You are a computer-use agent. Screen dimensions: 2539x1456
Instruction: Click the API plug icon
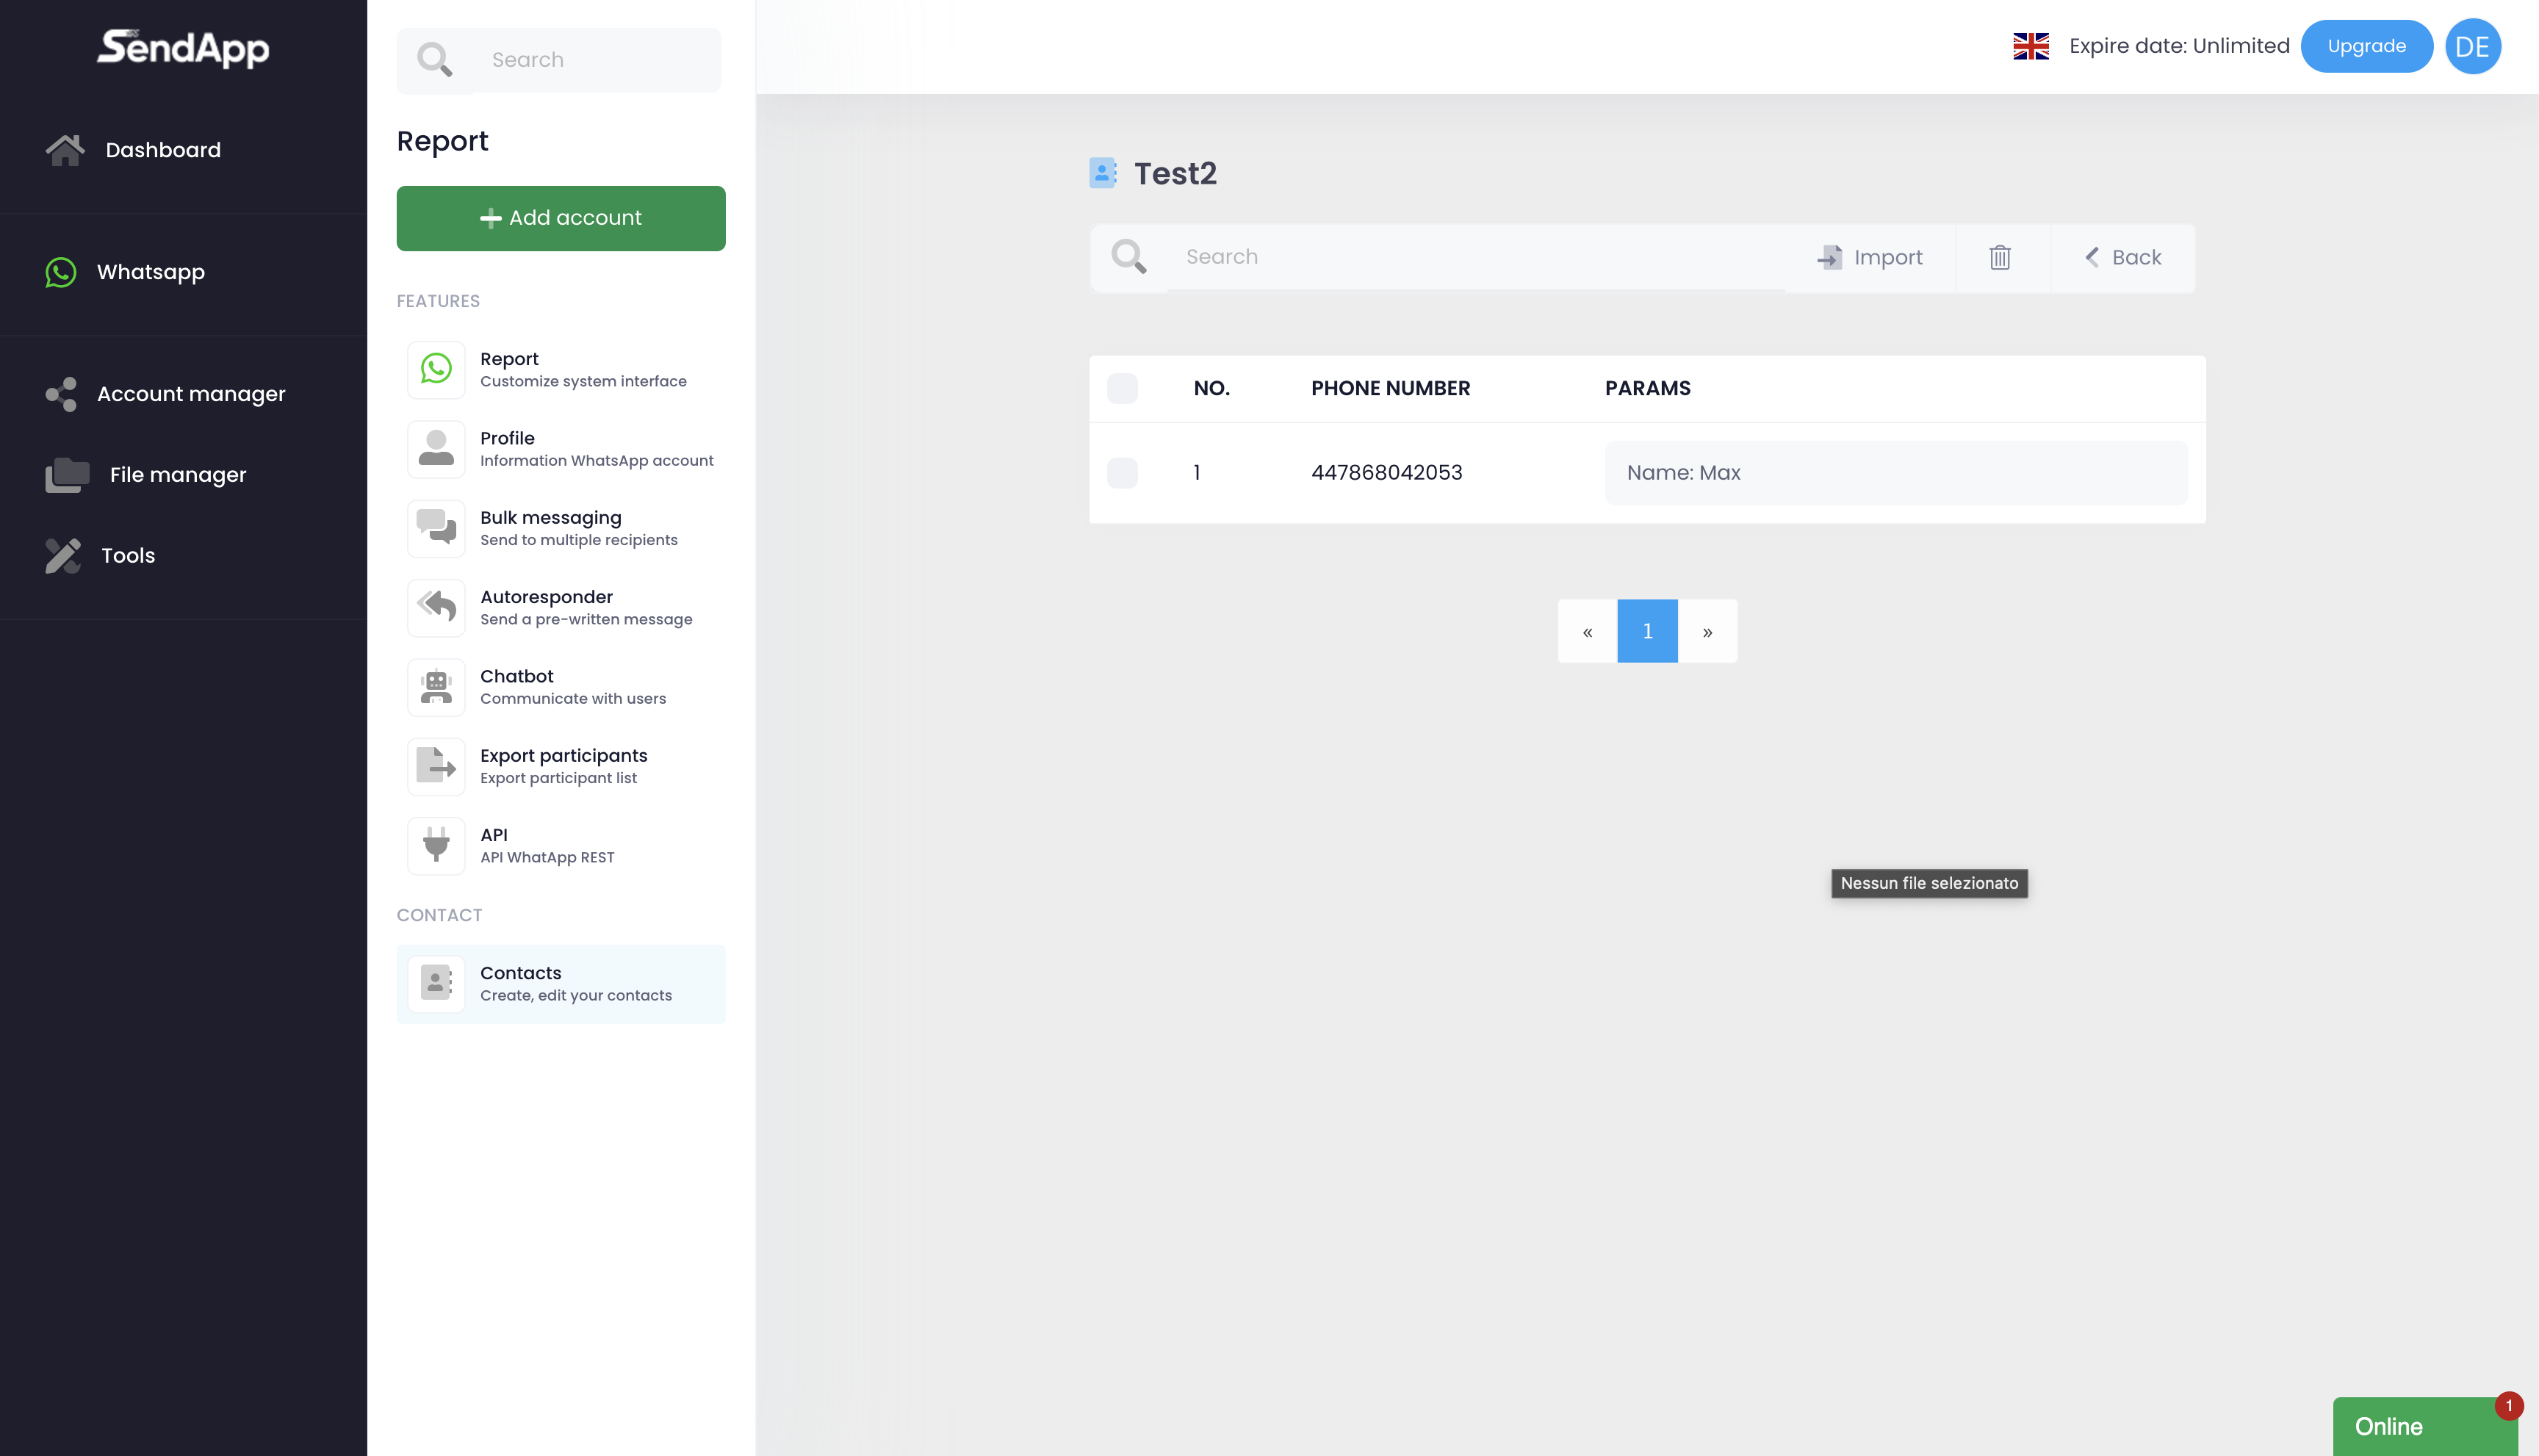436,845
